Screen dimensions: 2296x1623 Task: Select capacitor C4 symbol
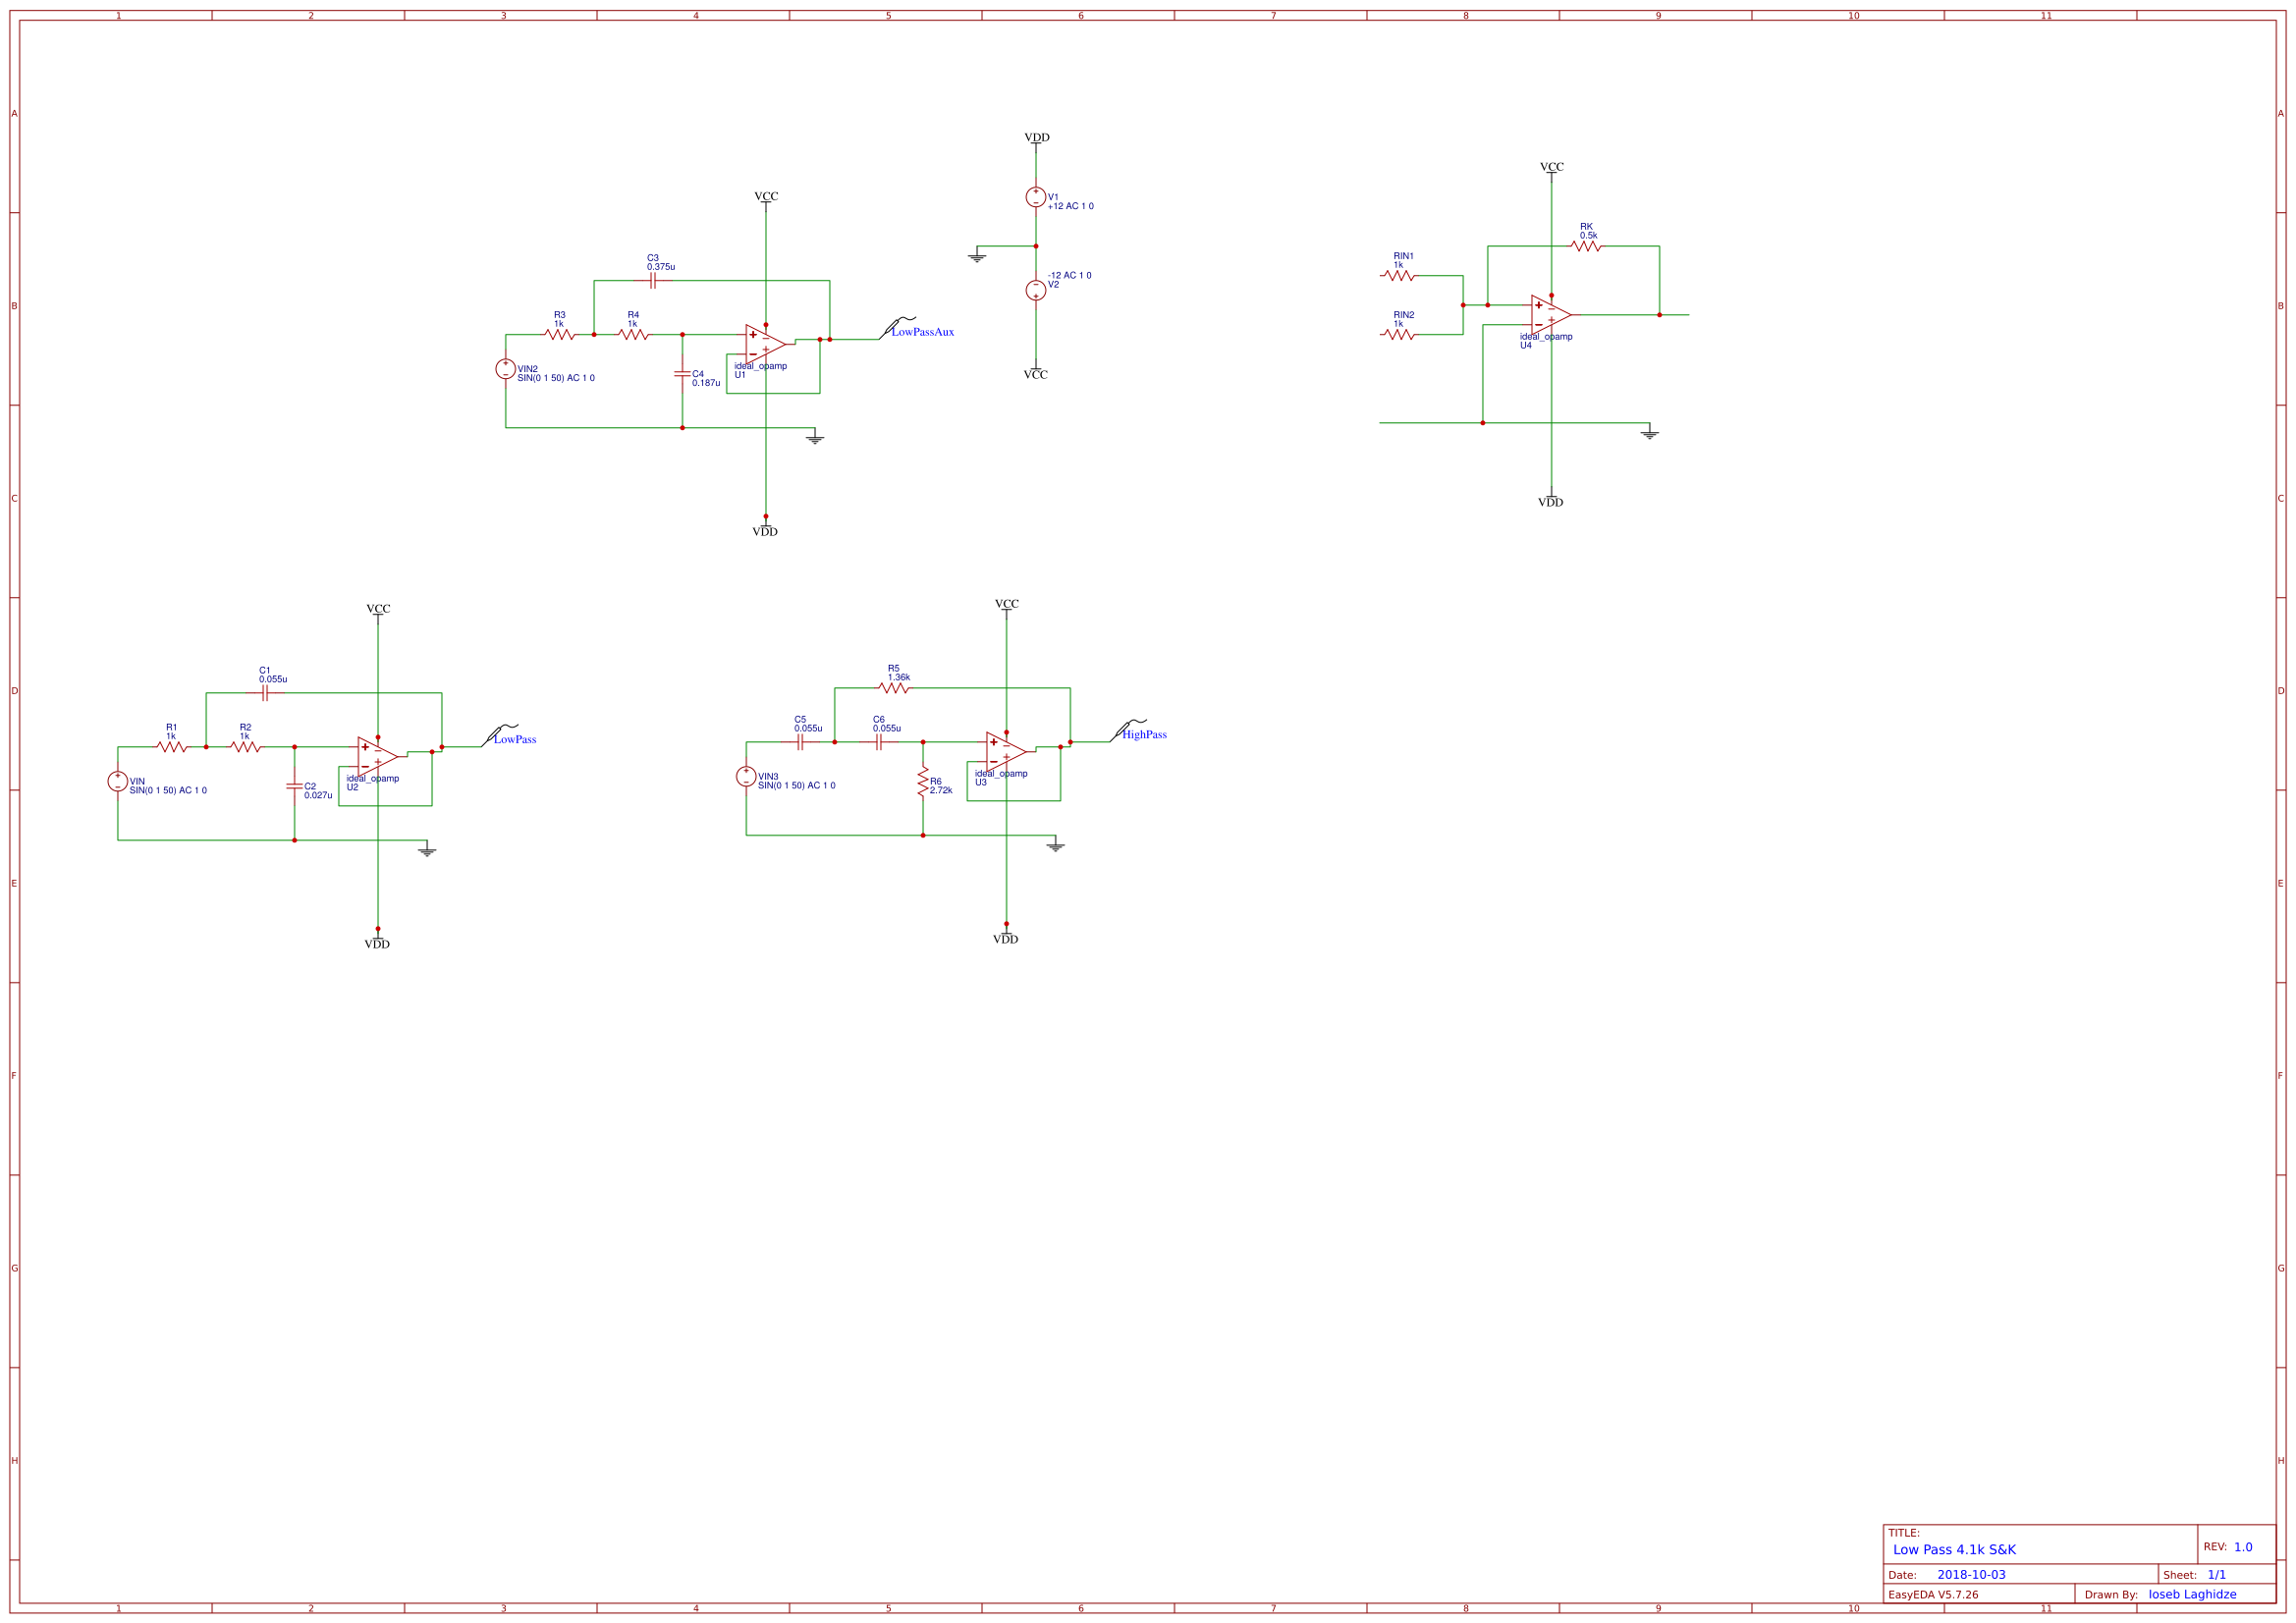pos(682,374)
